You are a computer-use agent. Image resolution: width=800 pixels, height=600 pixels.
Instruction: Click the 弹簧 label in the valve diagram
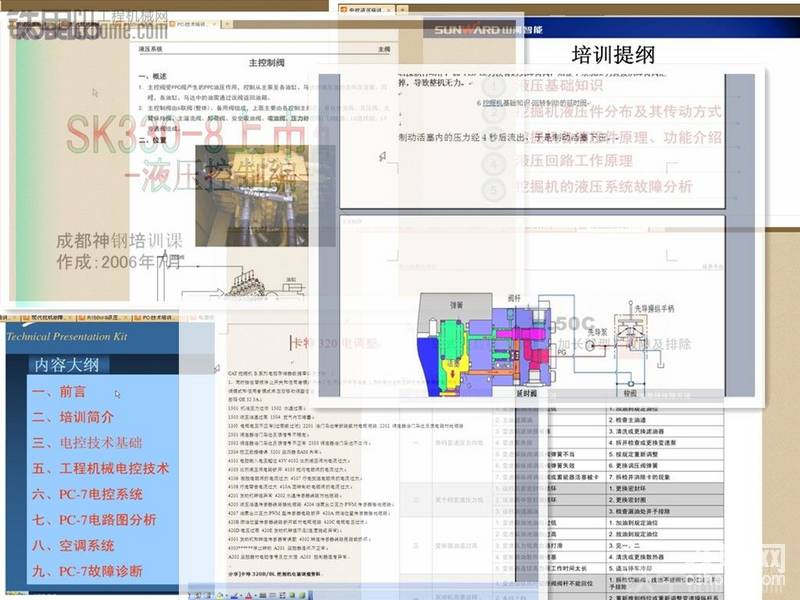(456, 305)
